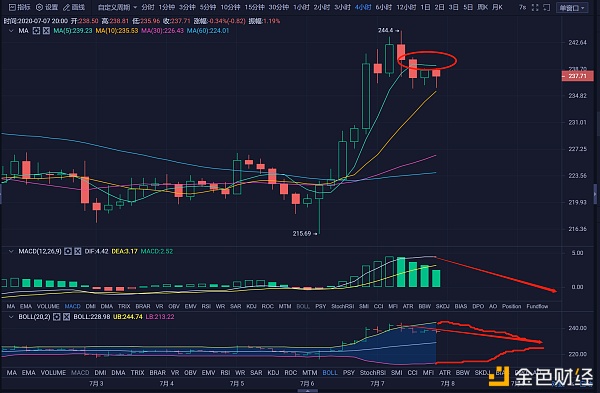
Task: Select the 12小时 timeframe
Action: coord(406,7)
